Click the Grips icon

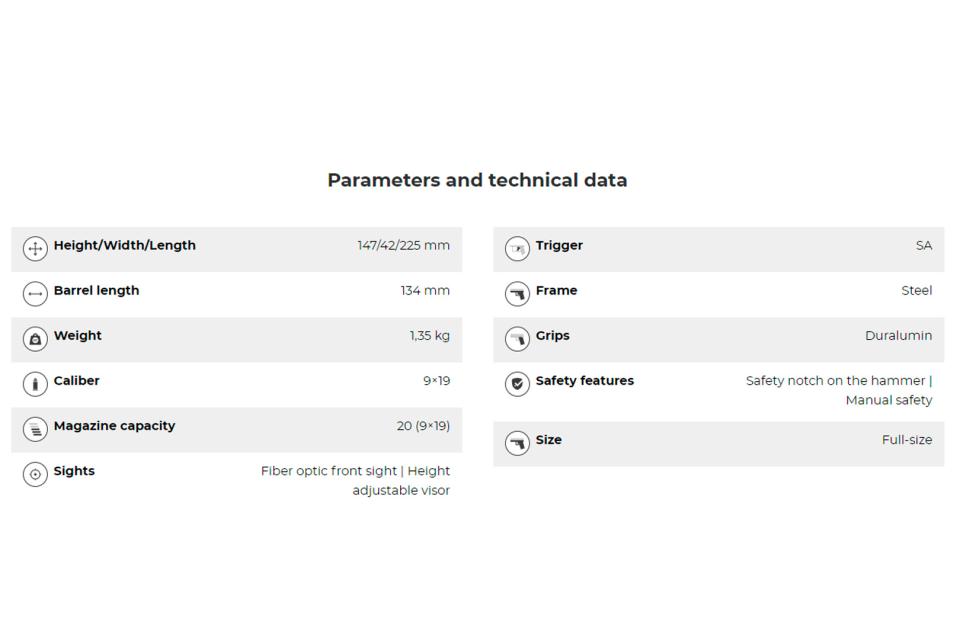[x=517, y=339]
